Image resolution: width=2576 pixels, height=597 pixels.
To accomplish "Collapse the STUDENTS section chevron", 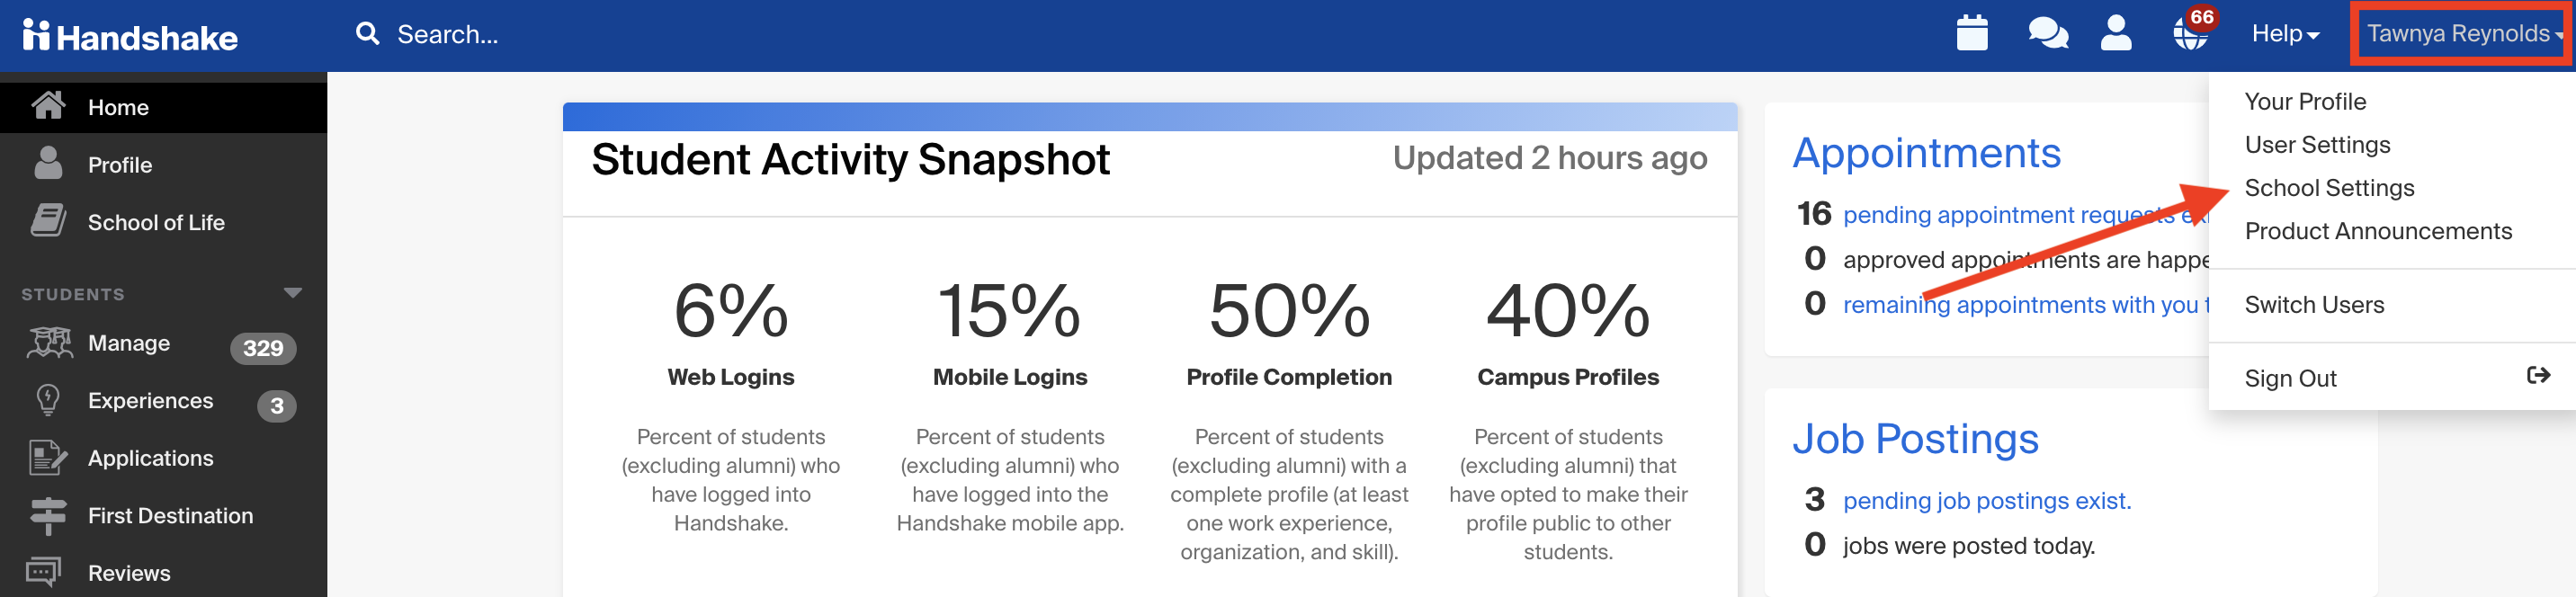I will (x=291, y=291).
